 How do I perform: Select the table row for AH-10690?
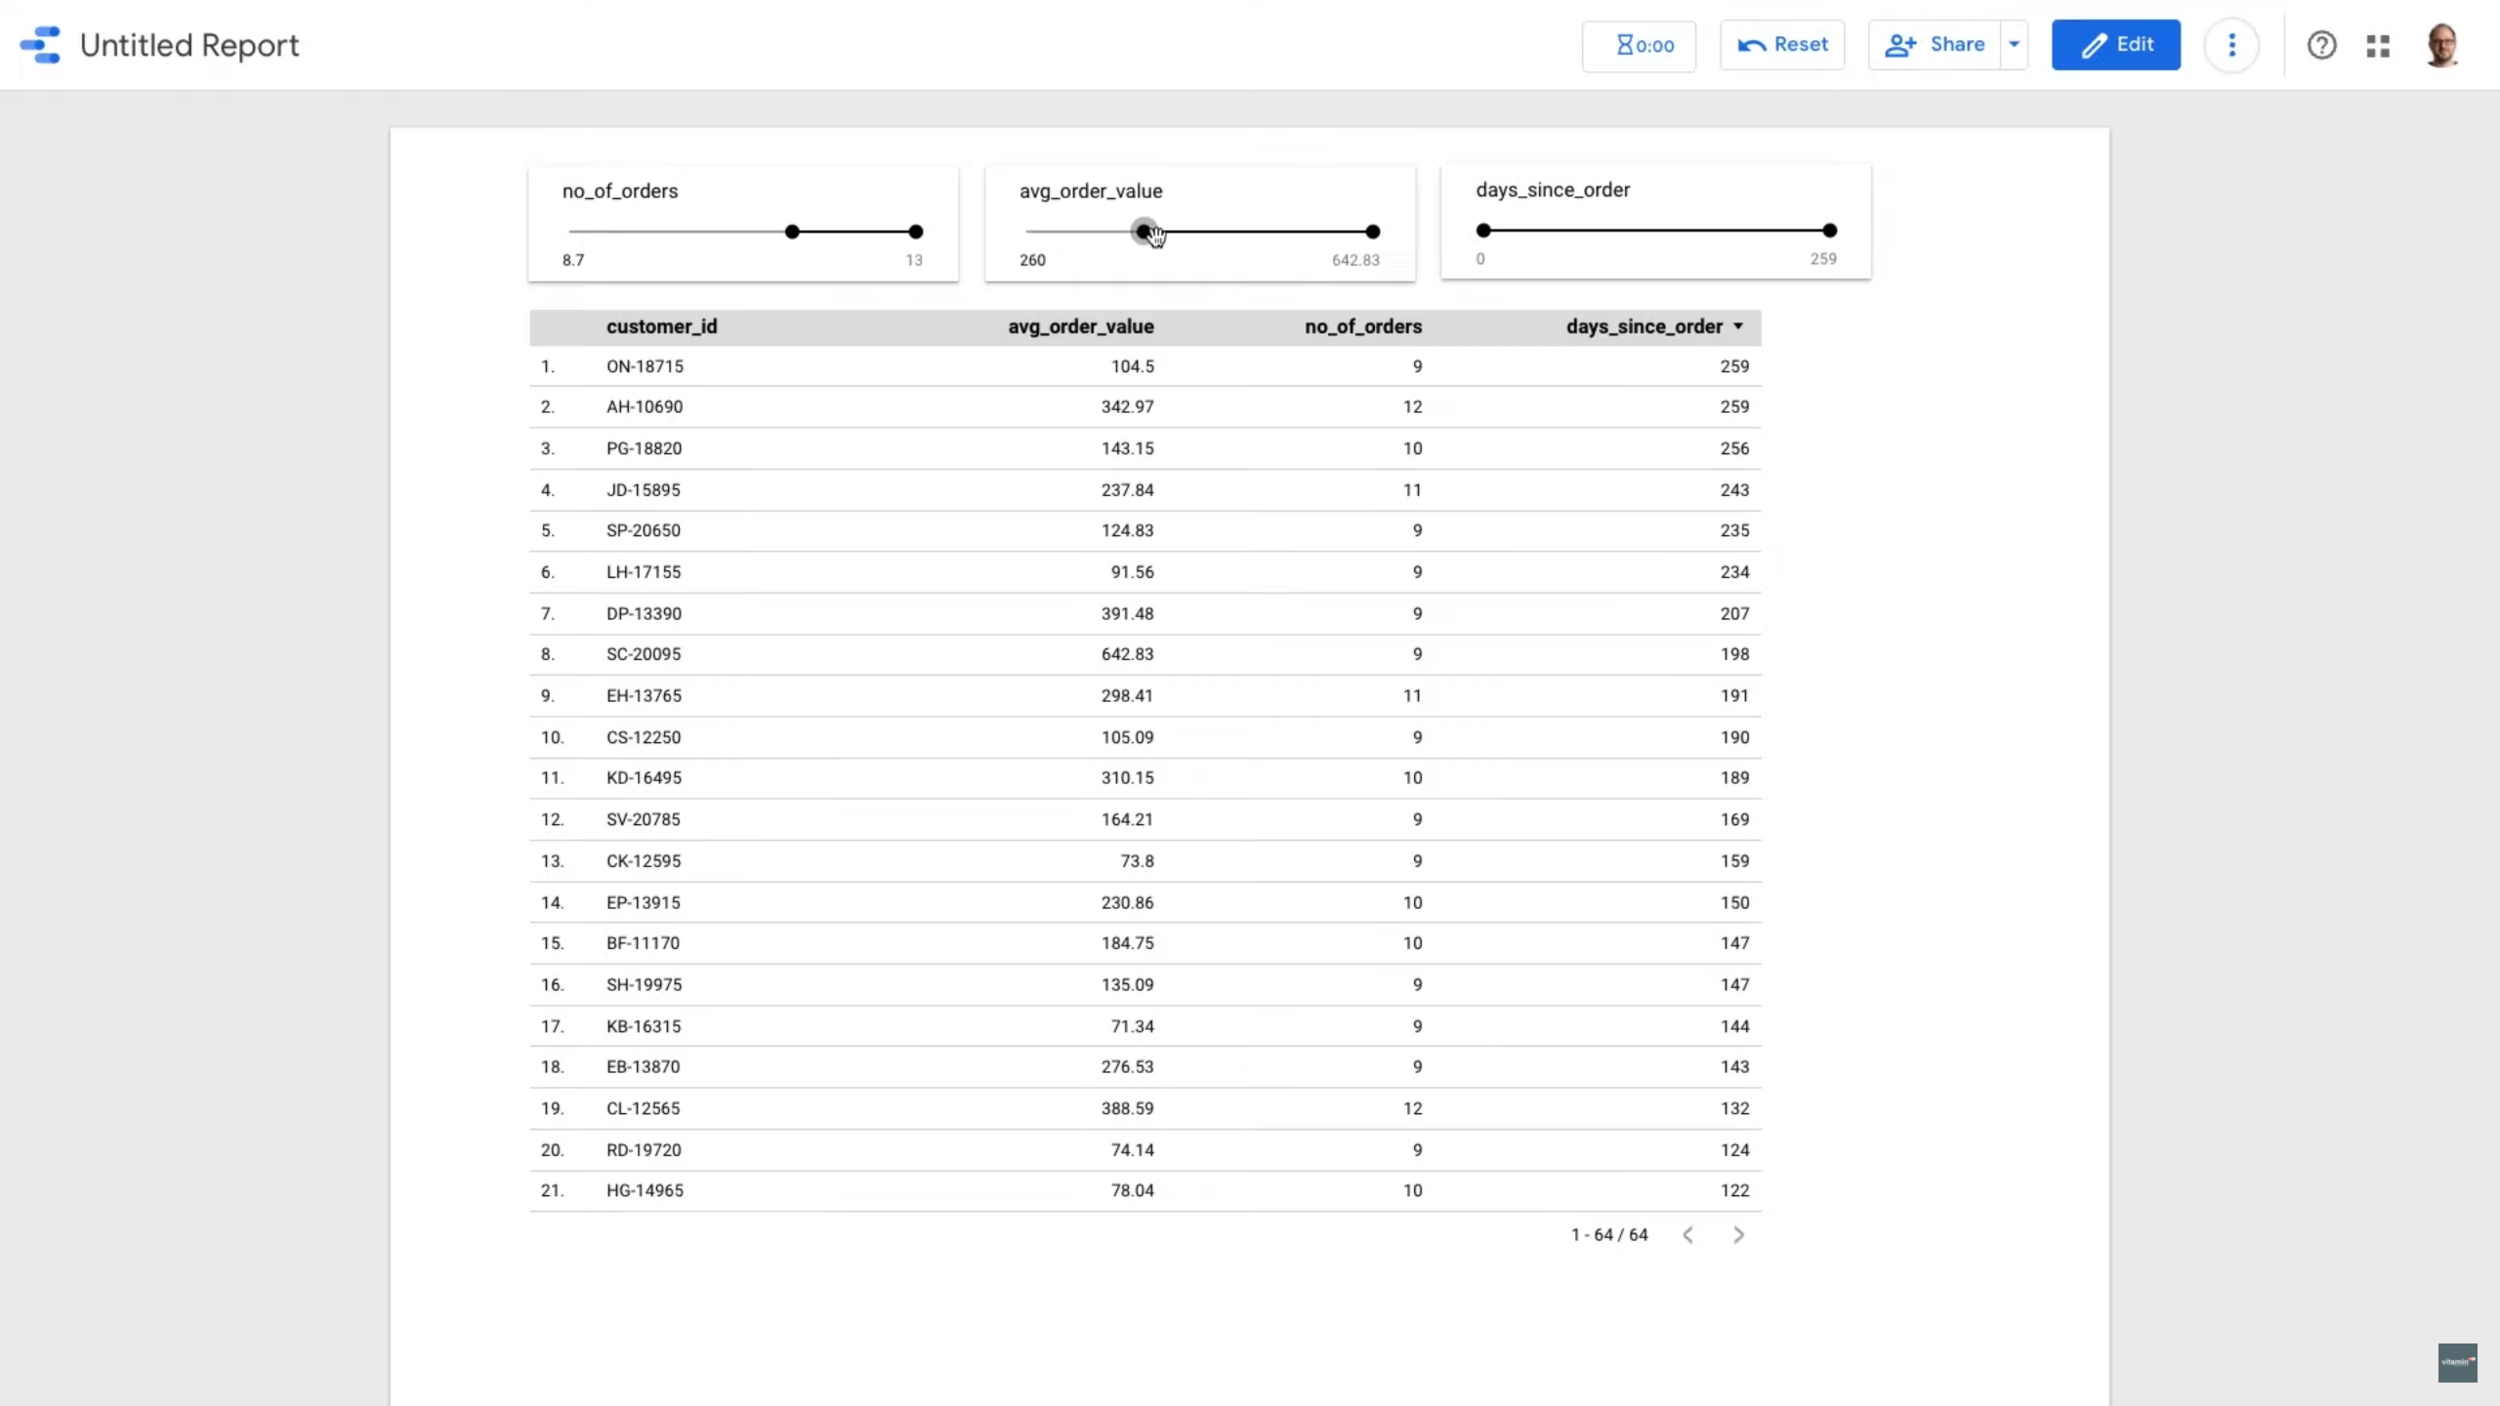(644, 407)
